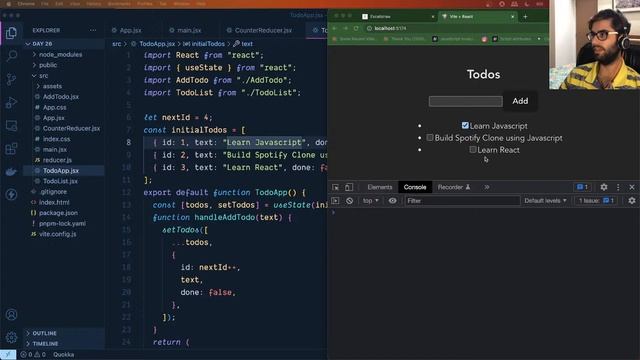Open Explorer more actions ellipsis
The image size is (640, 360).
point(93,30)
